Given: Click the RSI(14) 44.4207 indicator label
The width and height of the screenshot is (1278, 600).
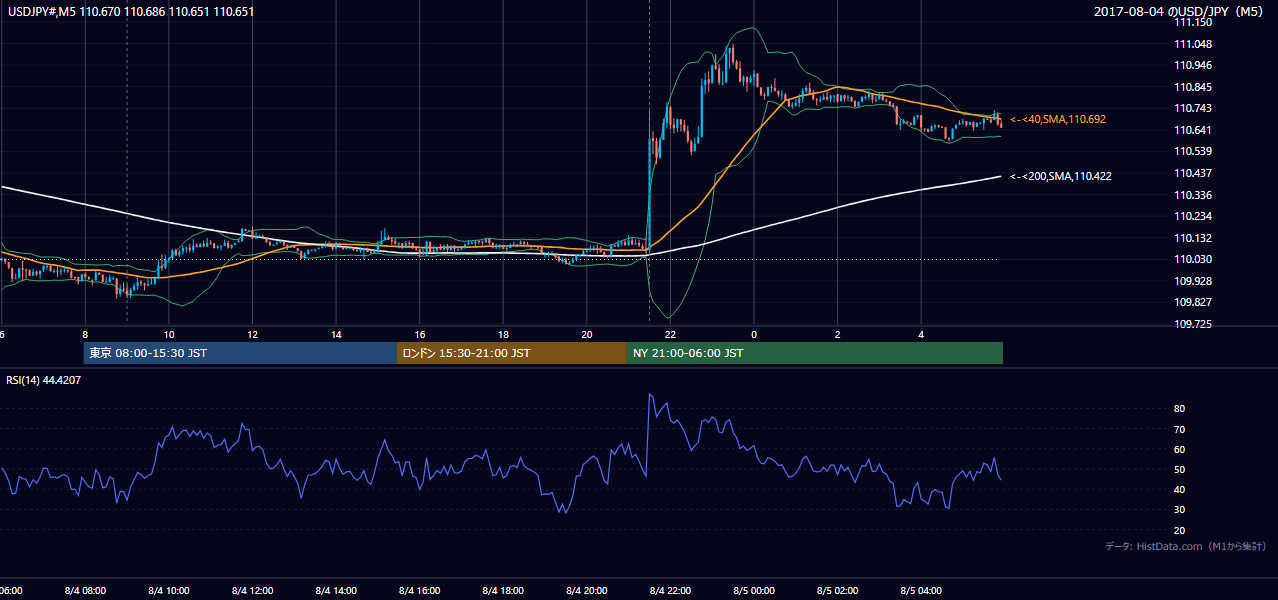Looking at the screenshot, I should pos(44,380).
